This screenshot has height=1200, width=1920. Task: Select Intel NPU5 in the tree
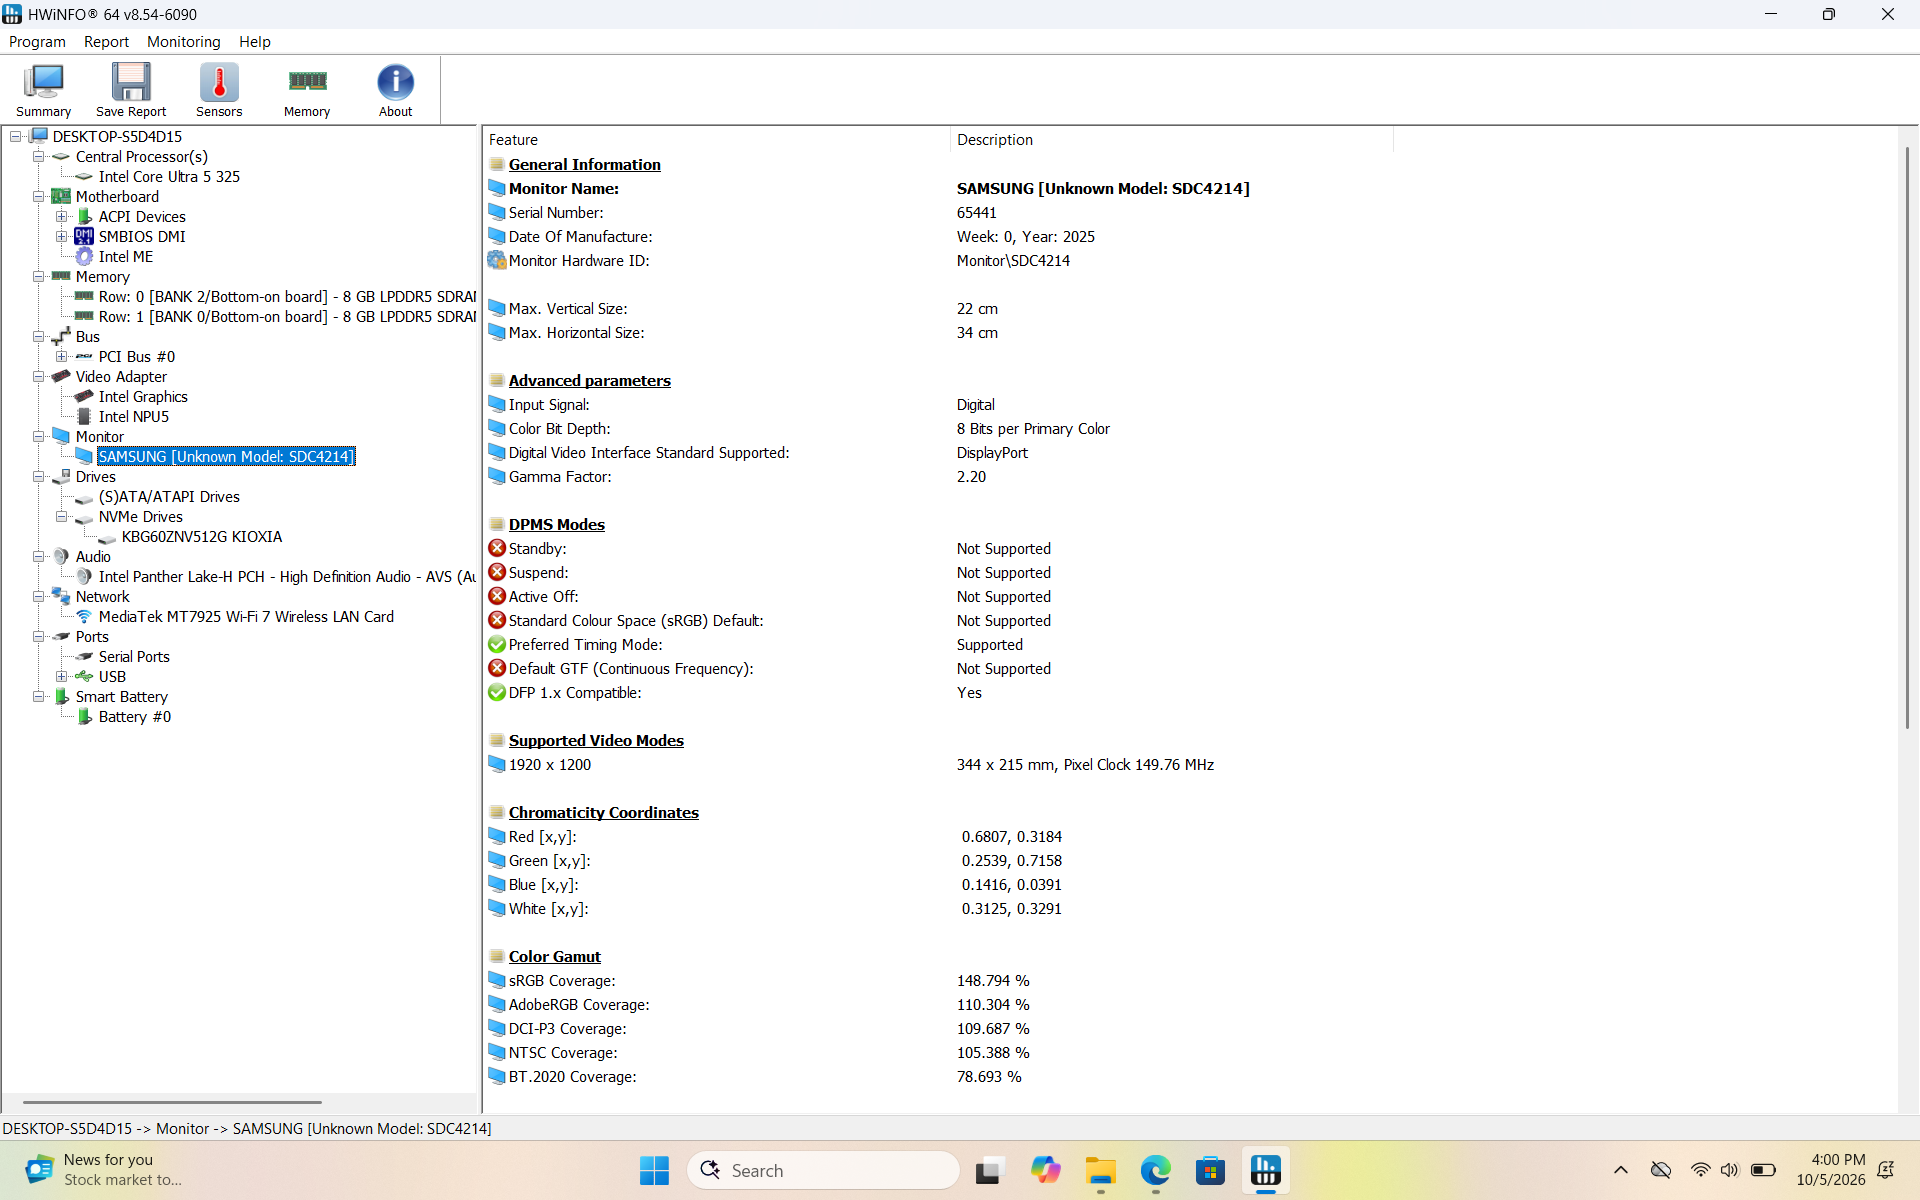pos(134,417)
